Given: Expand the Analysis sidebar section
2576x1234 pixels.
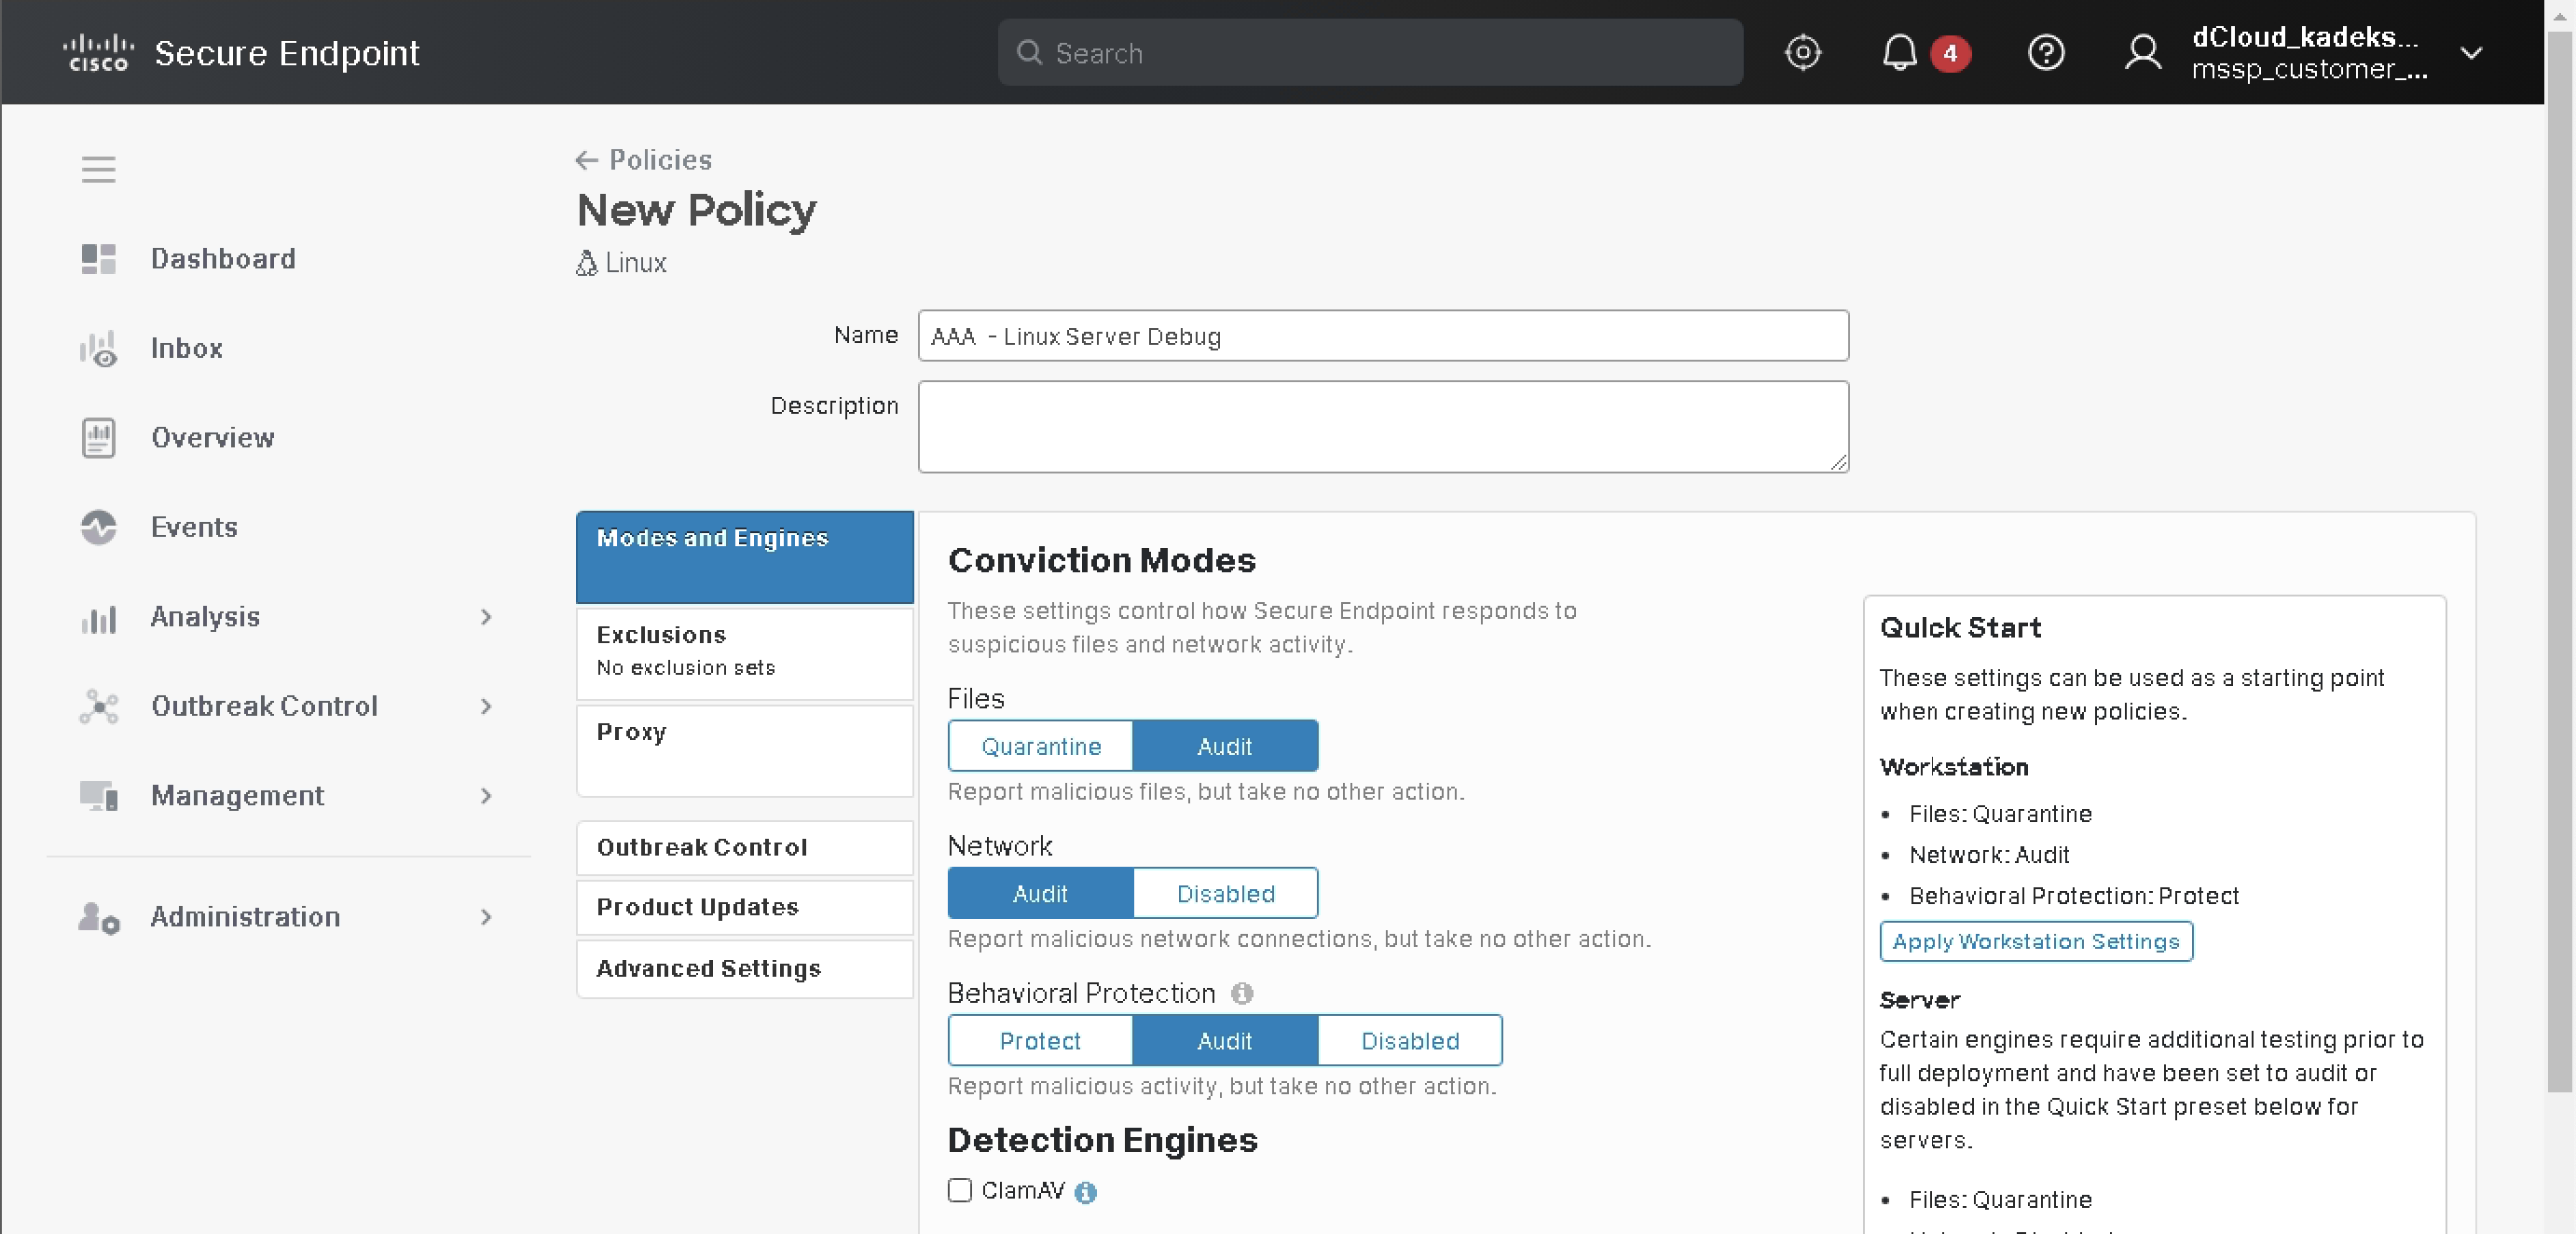Looking at the screenshot, I should pyautogui.click(x=486, y=617).
